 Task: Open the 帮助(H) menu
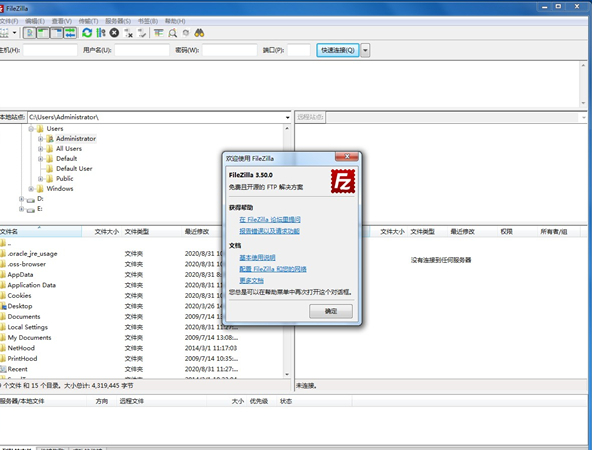point(175,21)
